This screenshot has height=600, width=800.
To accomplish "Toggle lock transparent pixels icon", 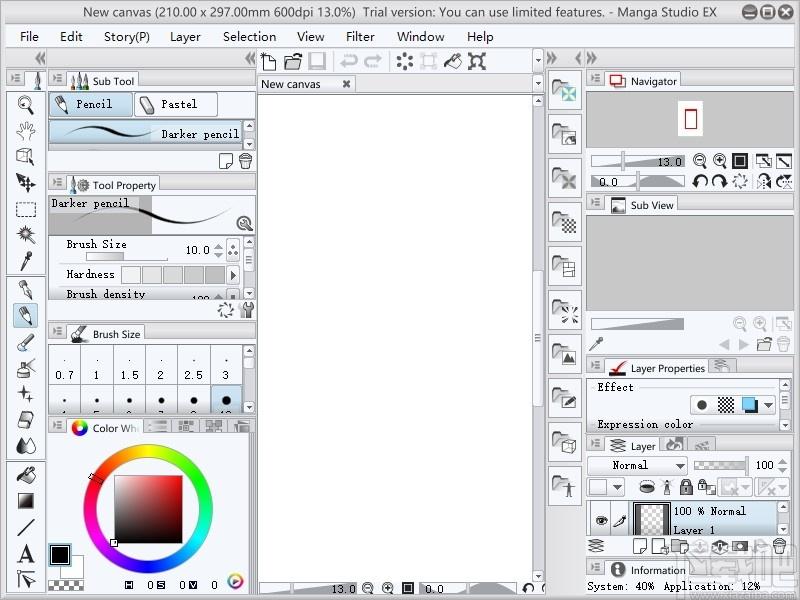I will (x=707, y=487).
